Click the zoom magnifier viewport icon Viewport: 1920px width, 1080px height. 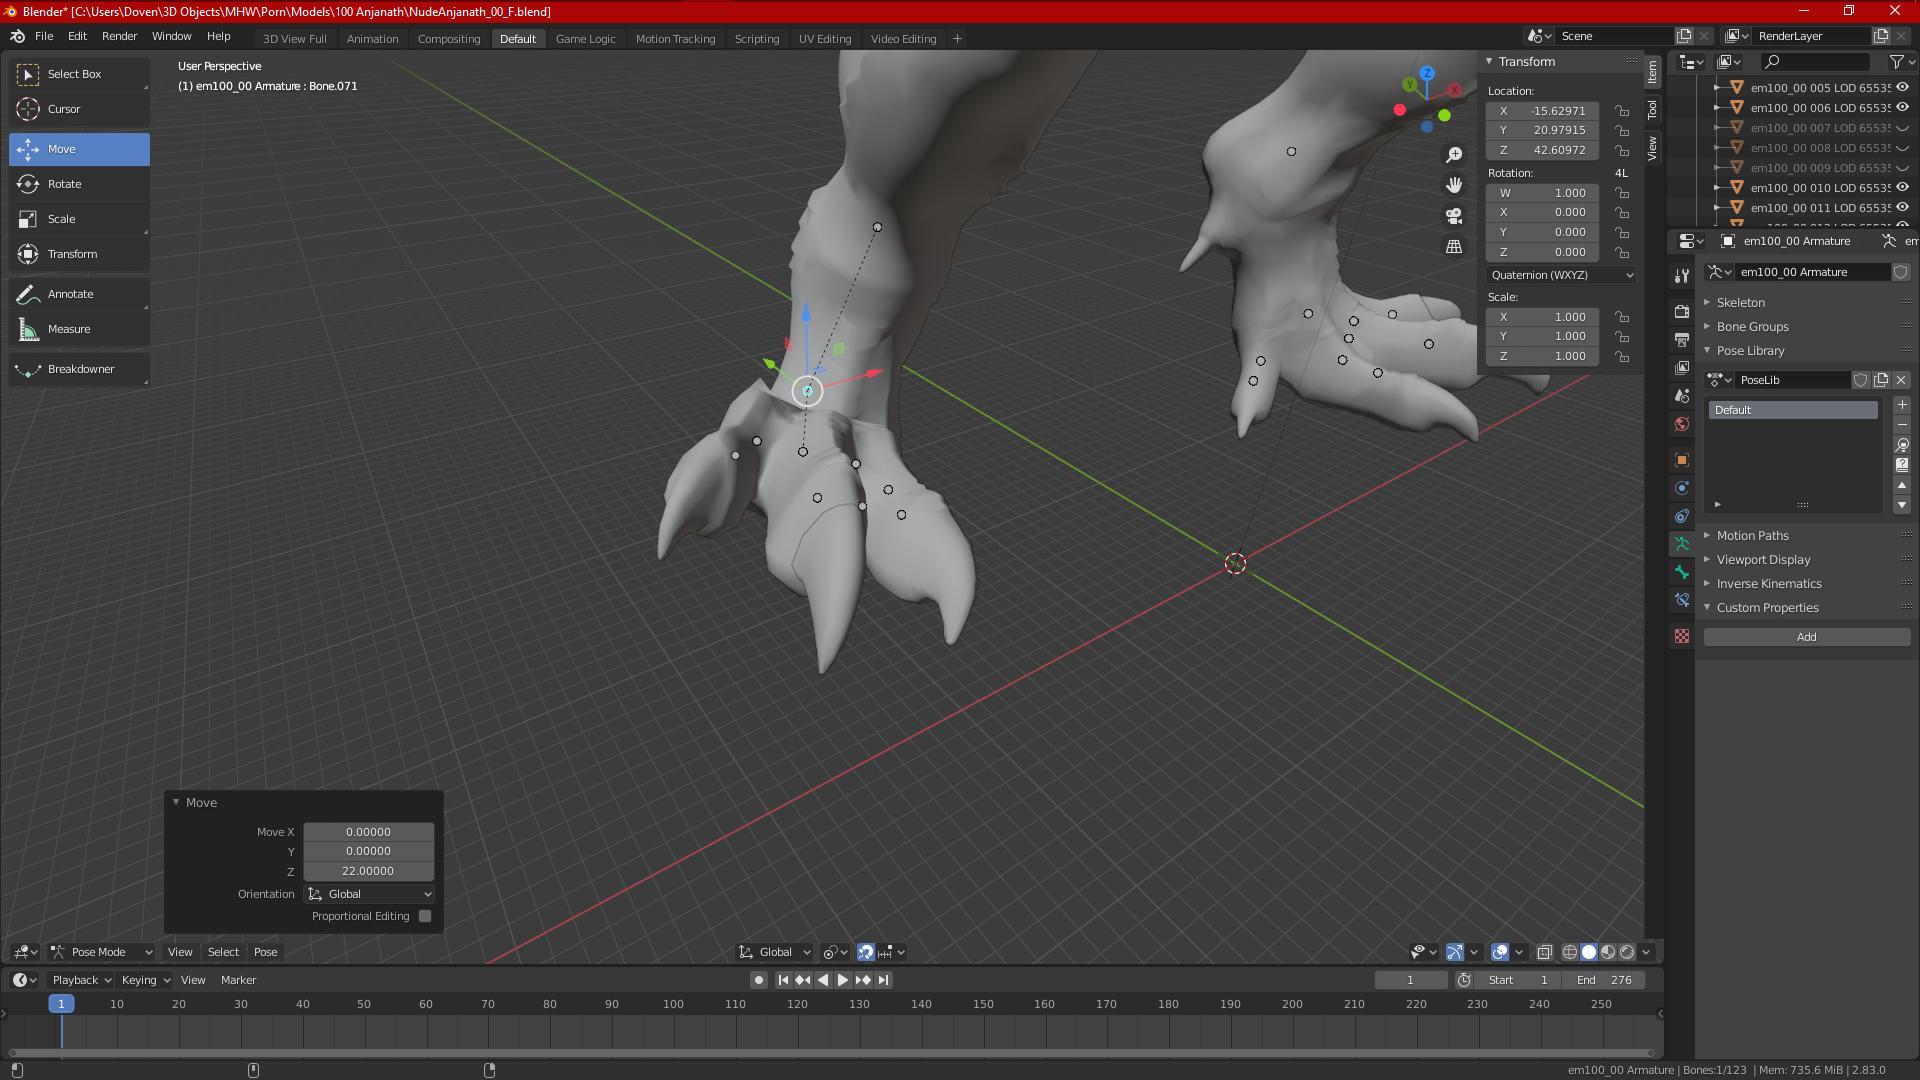click(x=1454, y=155)
